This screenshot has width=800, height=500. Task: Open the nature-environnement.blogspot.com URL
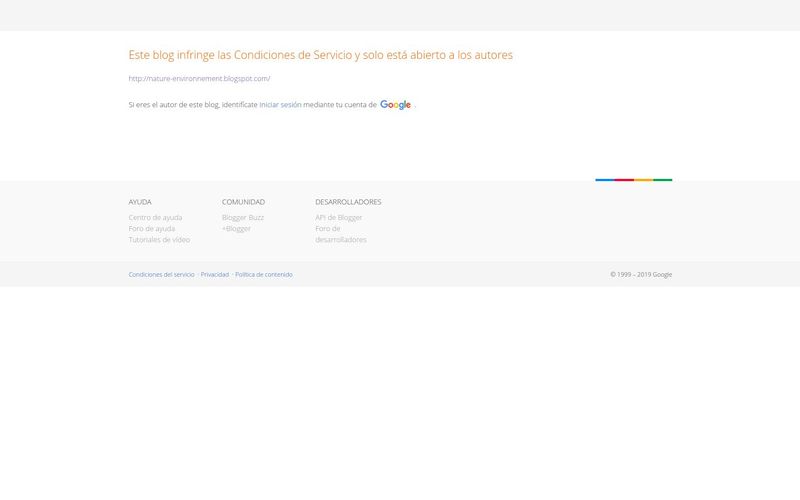(199, 79)
